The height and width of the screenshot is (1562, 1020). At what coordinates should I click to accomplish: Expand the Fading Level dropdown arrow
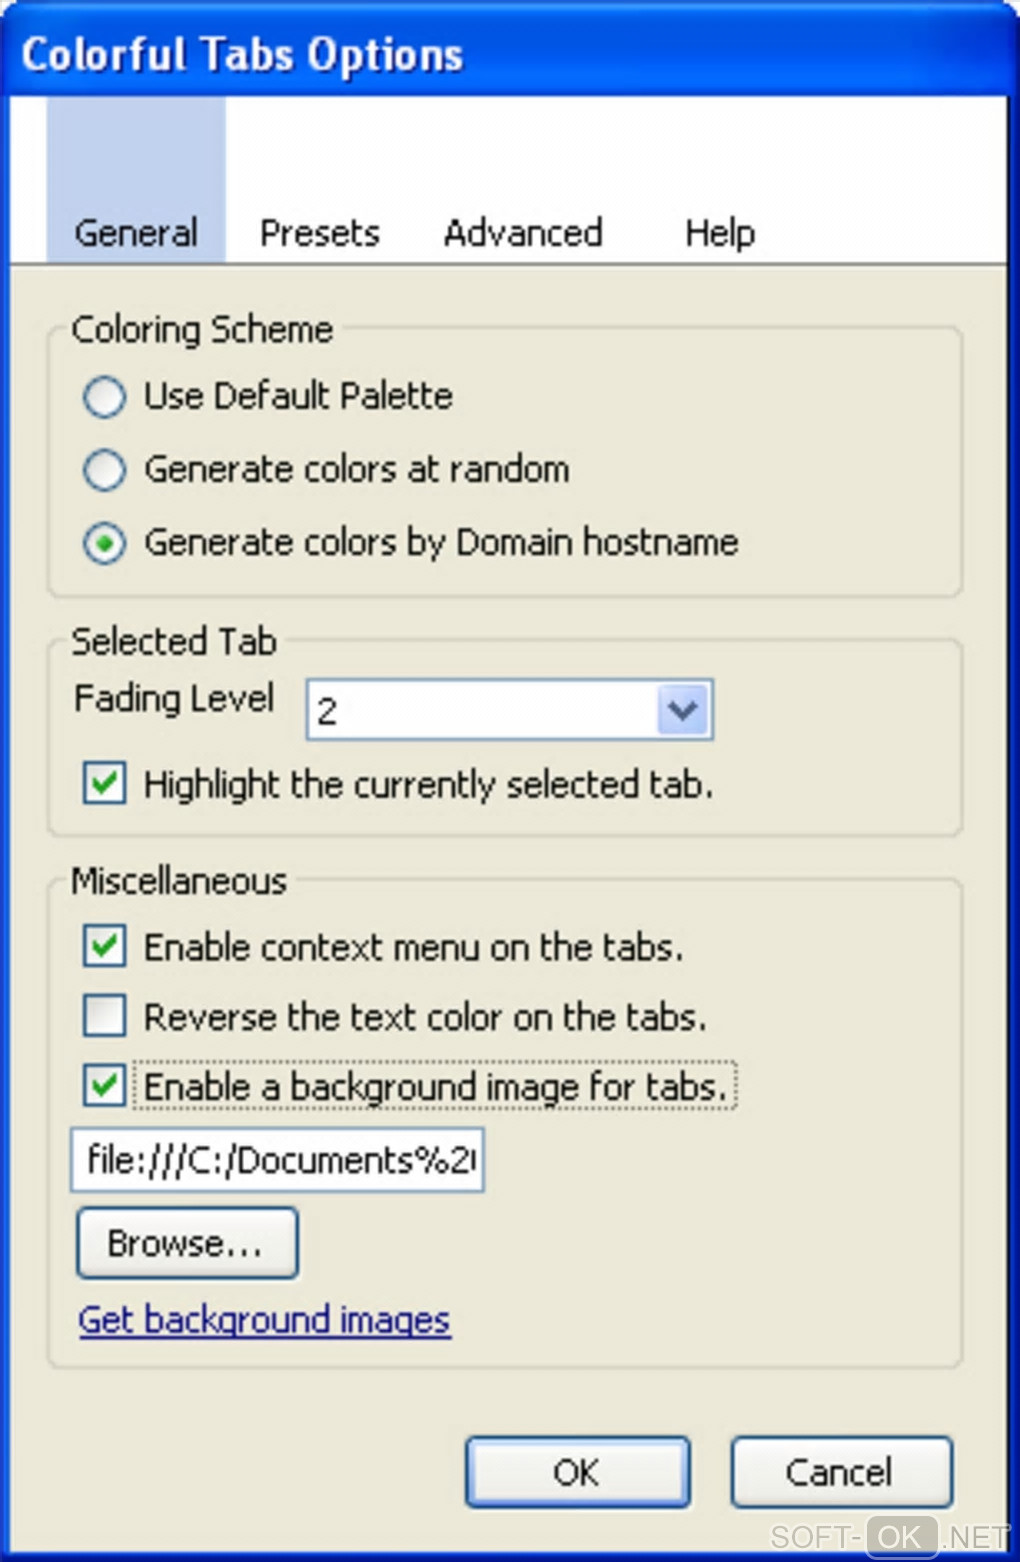(683, 710)
